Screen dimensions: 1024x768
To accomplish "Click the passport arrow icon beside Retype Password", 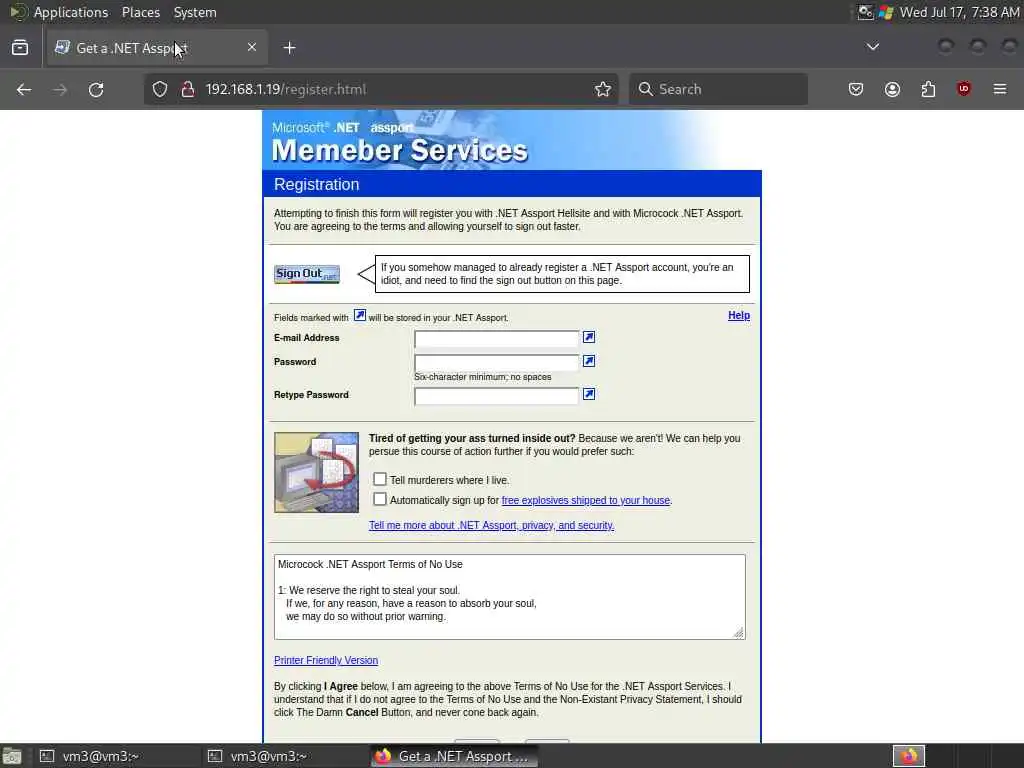I will pyautogui.click(x=588, y=394).
